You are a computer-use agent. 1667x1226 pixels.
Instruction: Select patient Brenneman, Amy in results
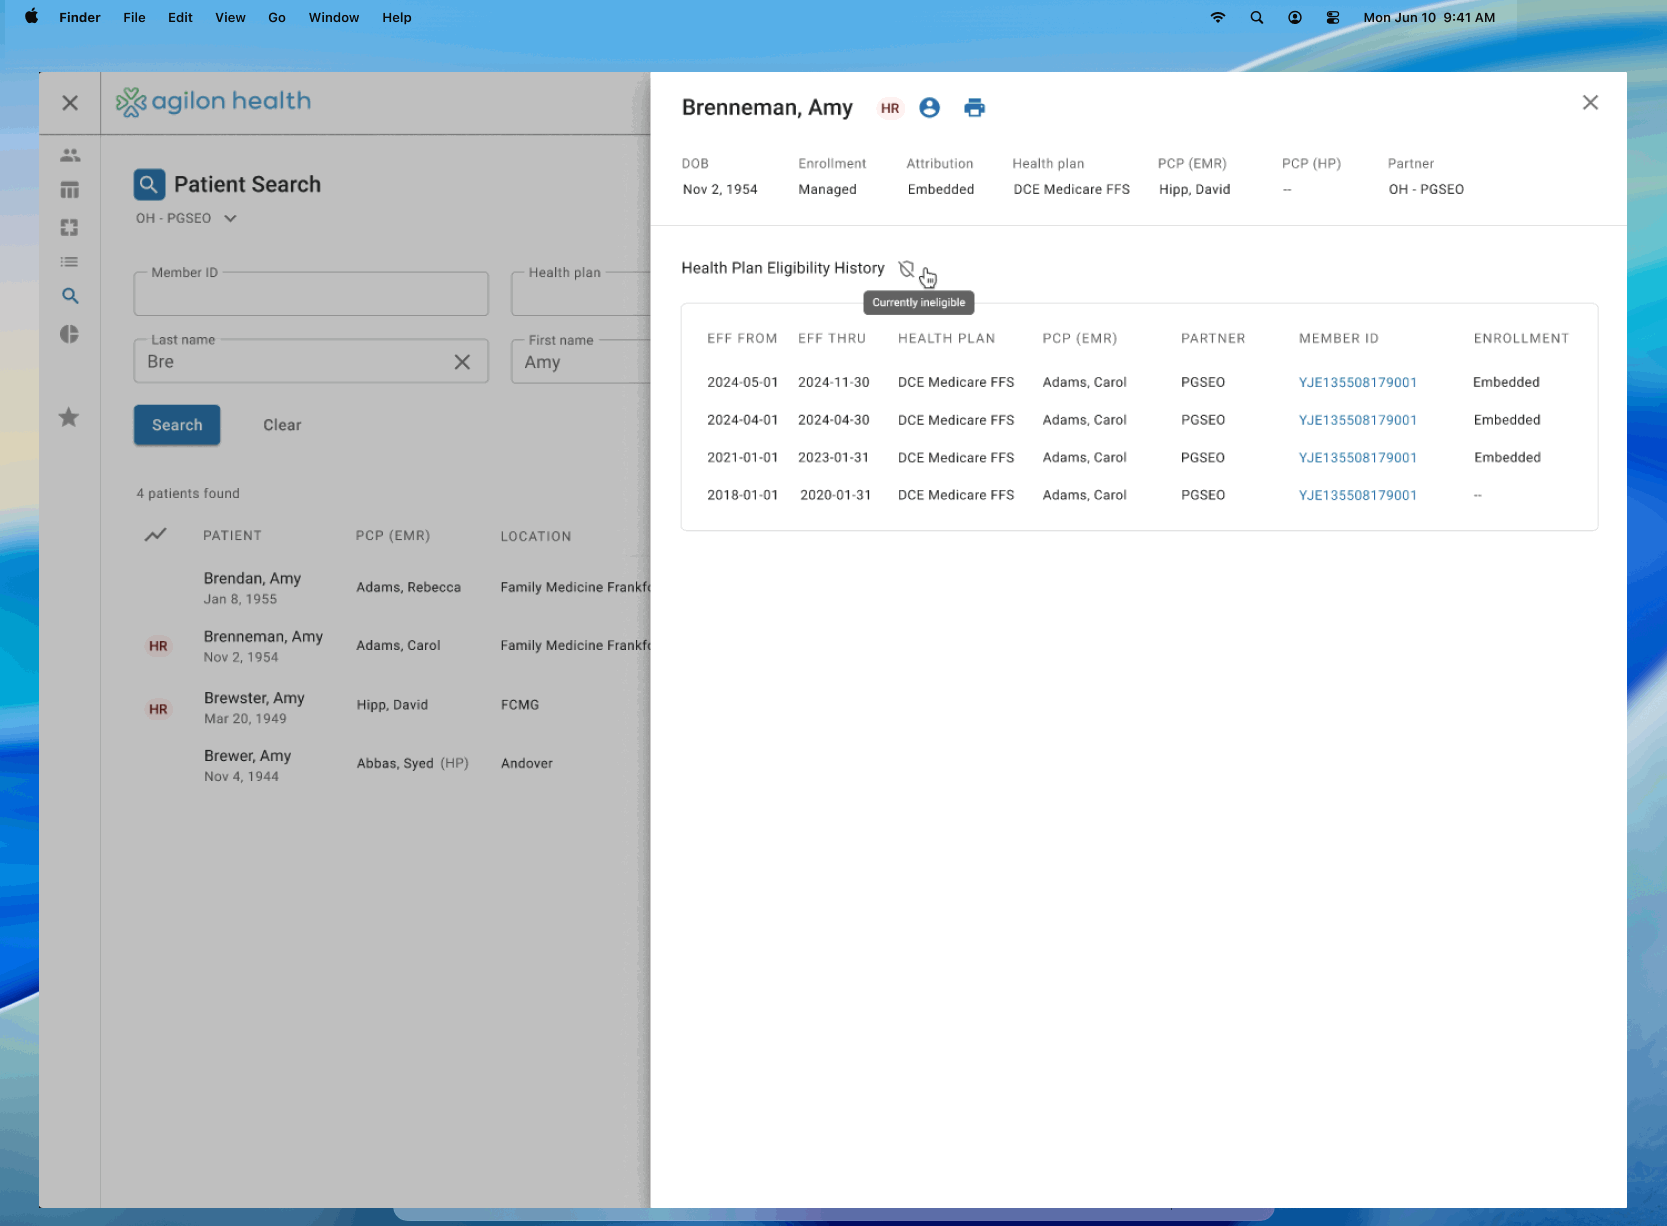[263, 636]
